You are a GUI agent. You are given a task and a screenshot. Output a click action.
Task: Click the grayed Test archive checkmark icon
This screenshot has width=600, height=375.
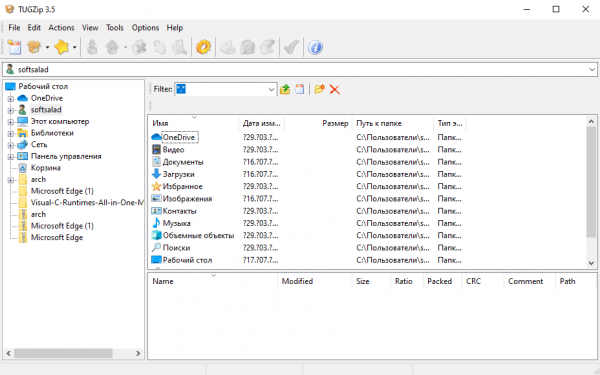[291, 47]
